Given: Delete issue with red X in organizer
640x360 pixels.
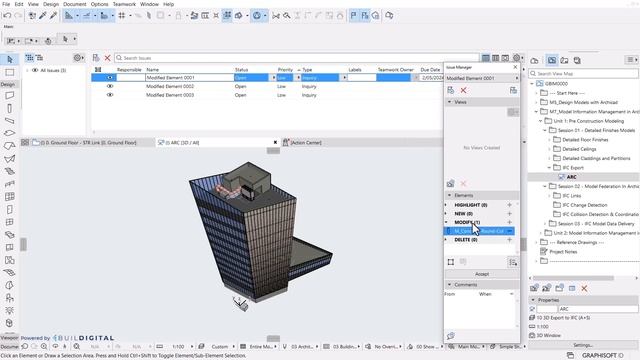Looking at the screenshot, I should click(107, 58).
